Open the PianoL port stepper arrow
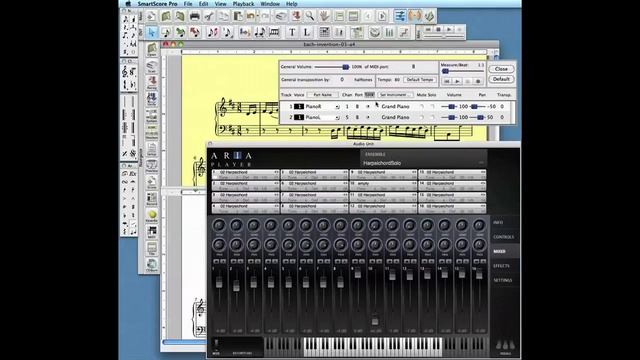Image resolution: width=640 pixels, height=360 pixels. pos(367,118)
